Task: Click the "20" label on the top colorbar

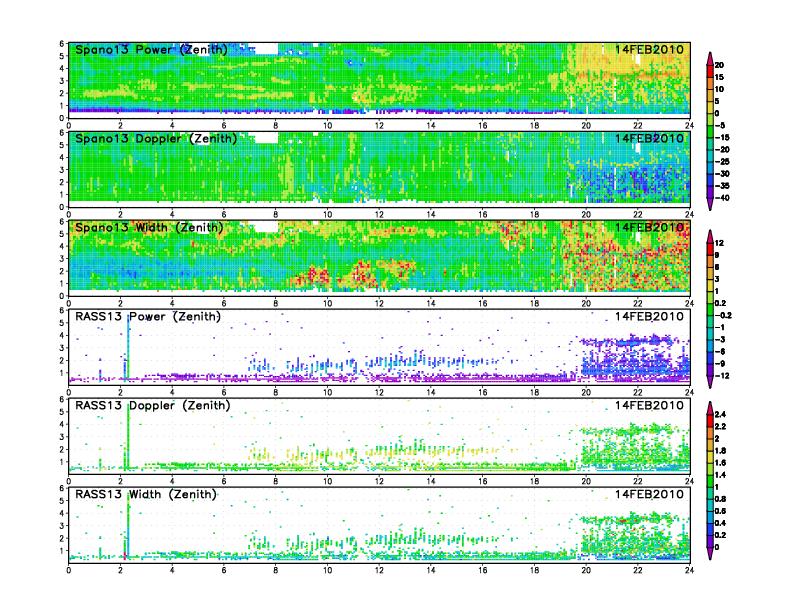Action: [x=733, y=65]
